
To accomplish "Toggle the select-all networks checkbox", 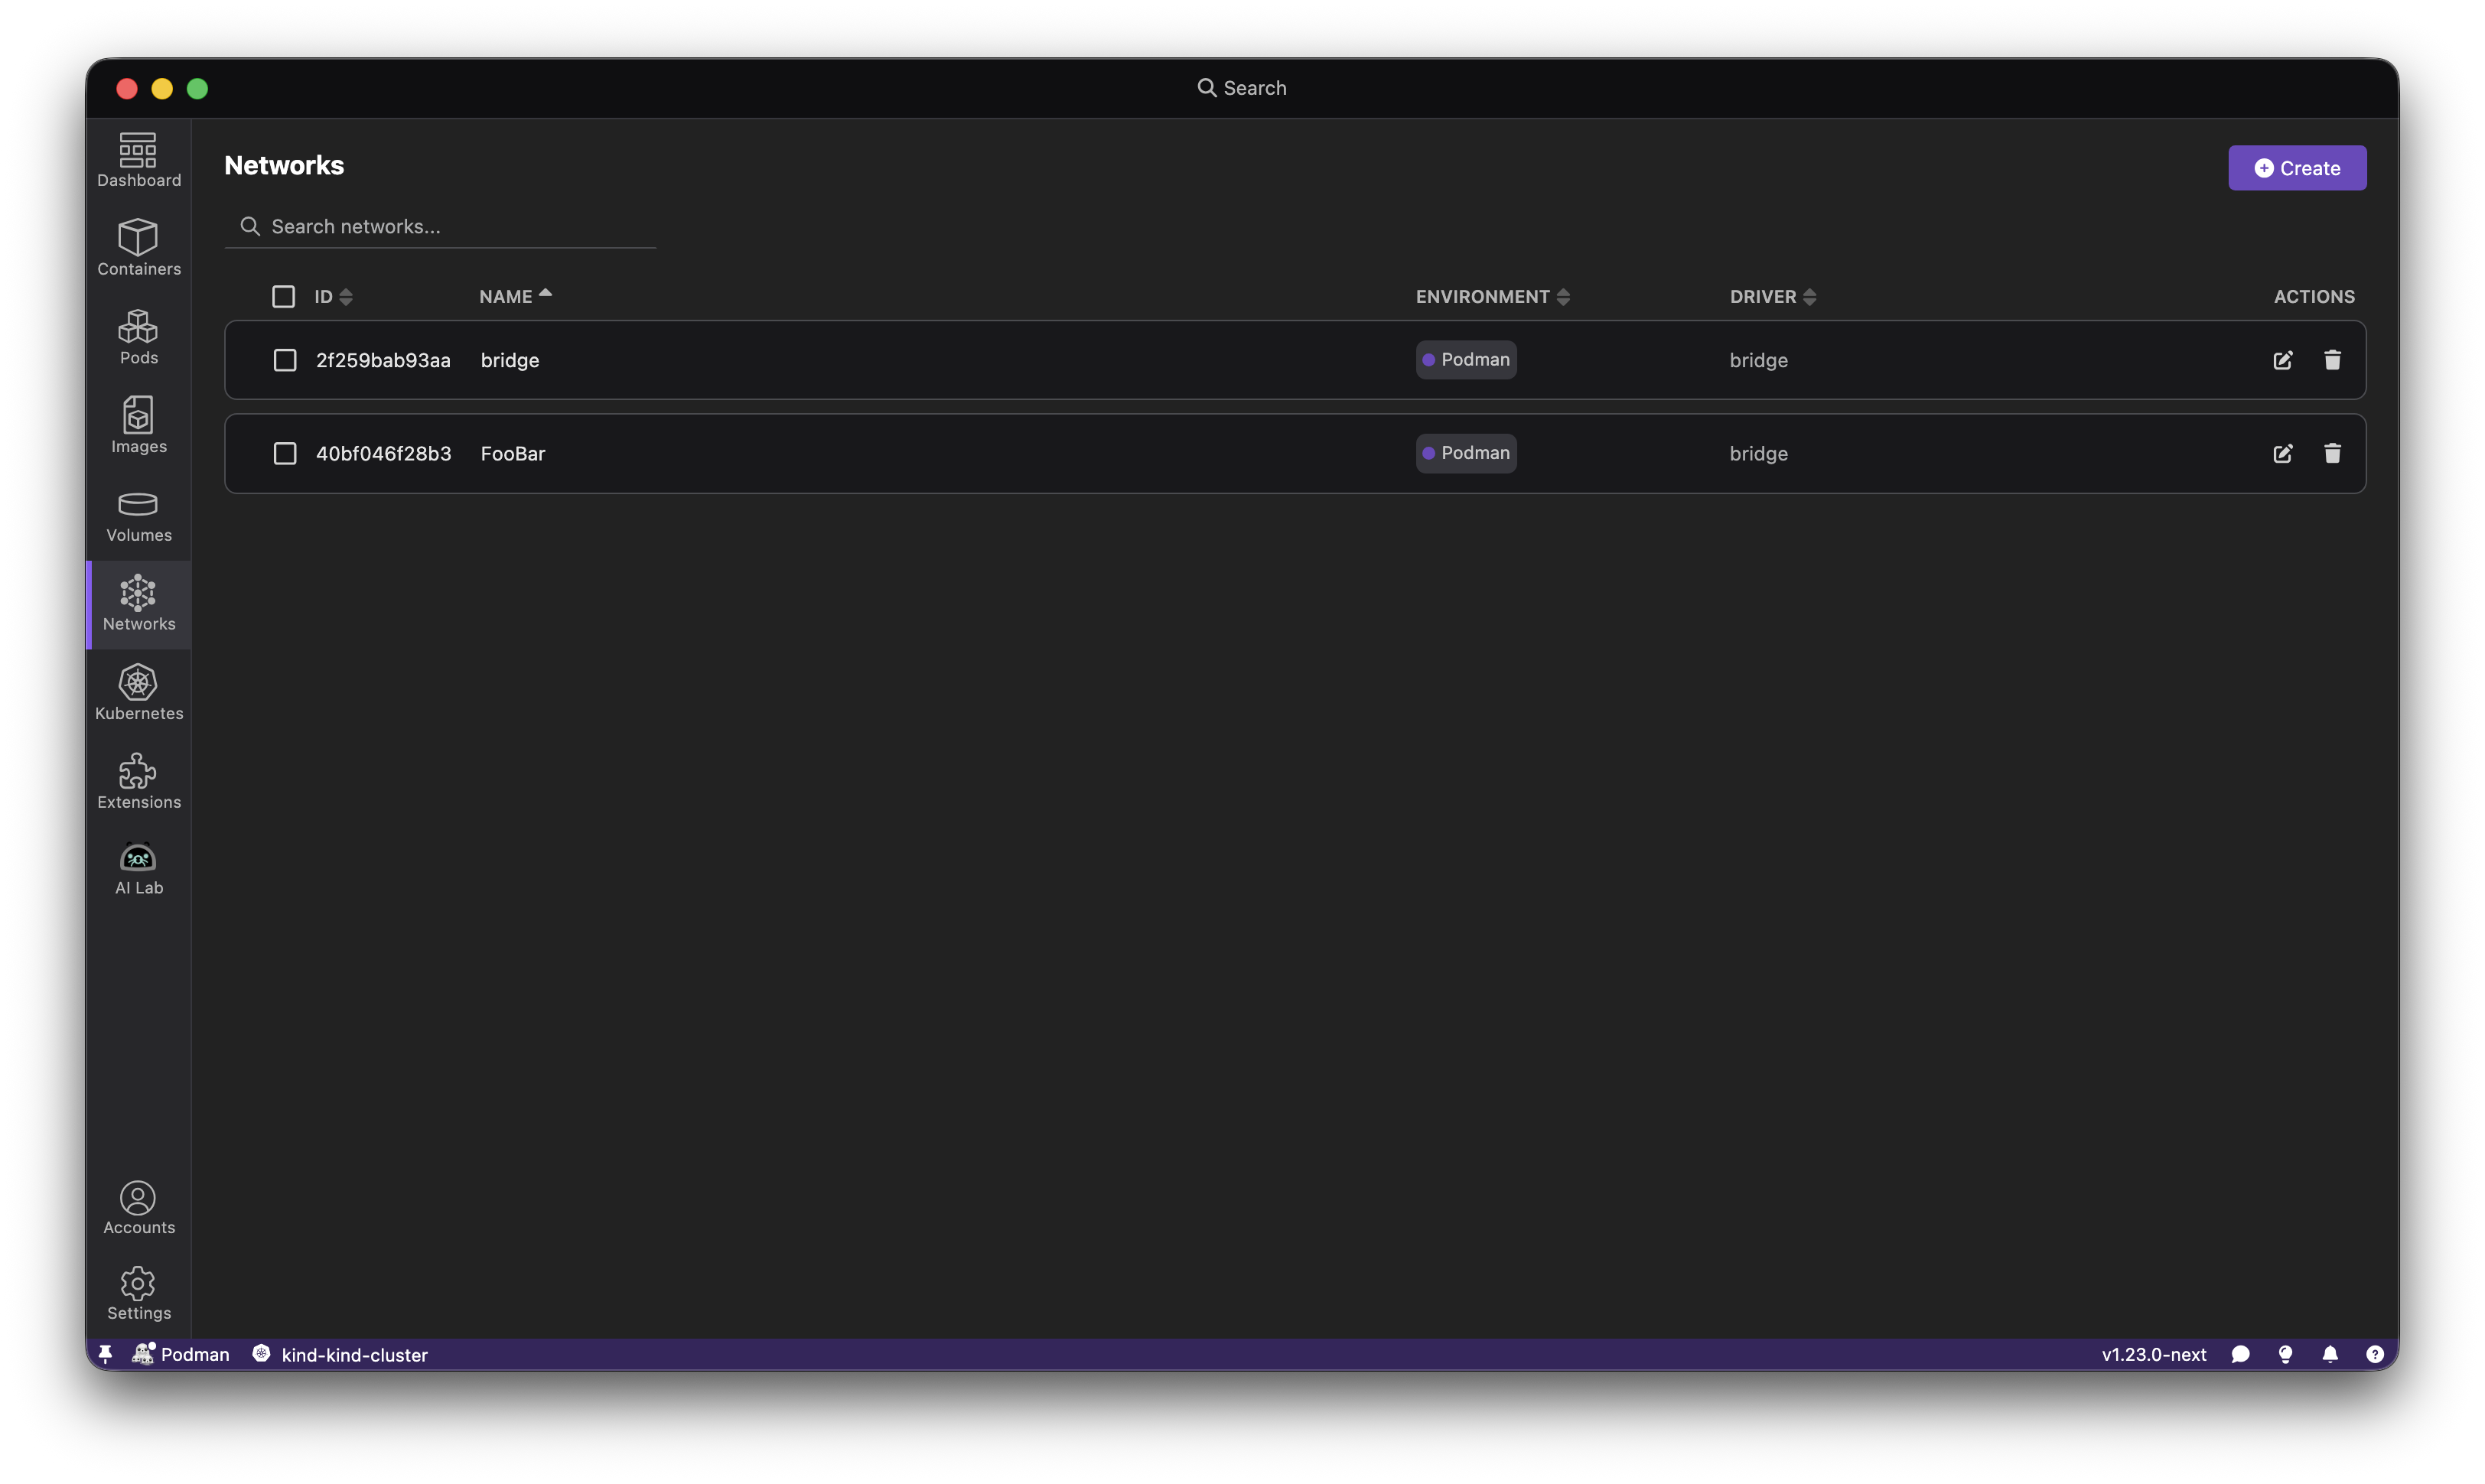I will click(284, 296).
